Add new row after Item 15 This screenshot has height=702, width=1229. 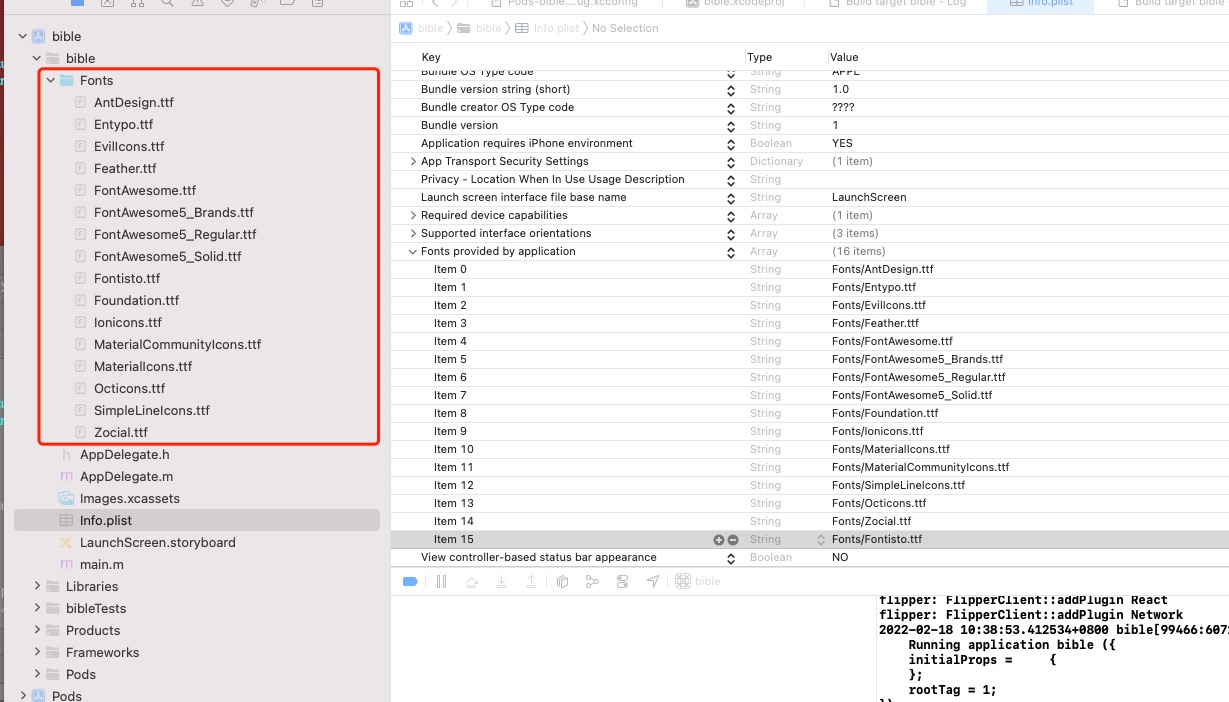[x=718, y=540]
